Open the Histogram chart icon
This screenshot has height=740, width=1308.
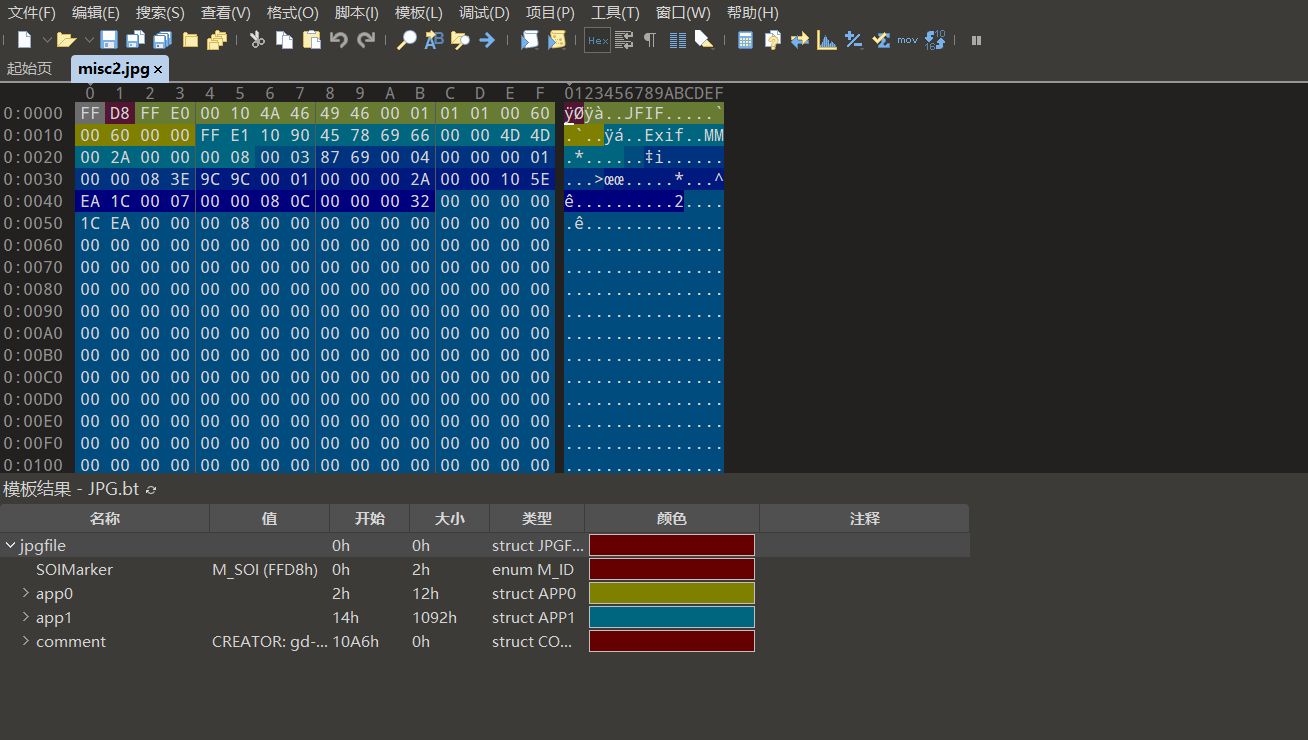[x=827, y=40]
